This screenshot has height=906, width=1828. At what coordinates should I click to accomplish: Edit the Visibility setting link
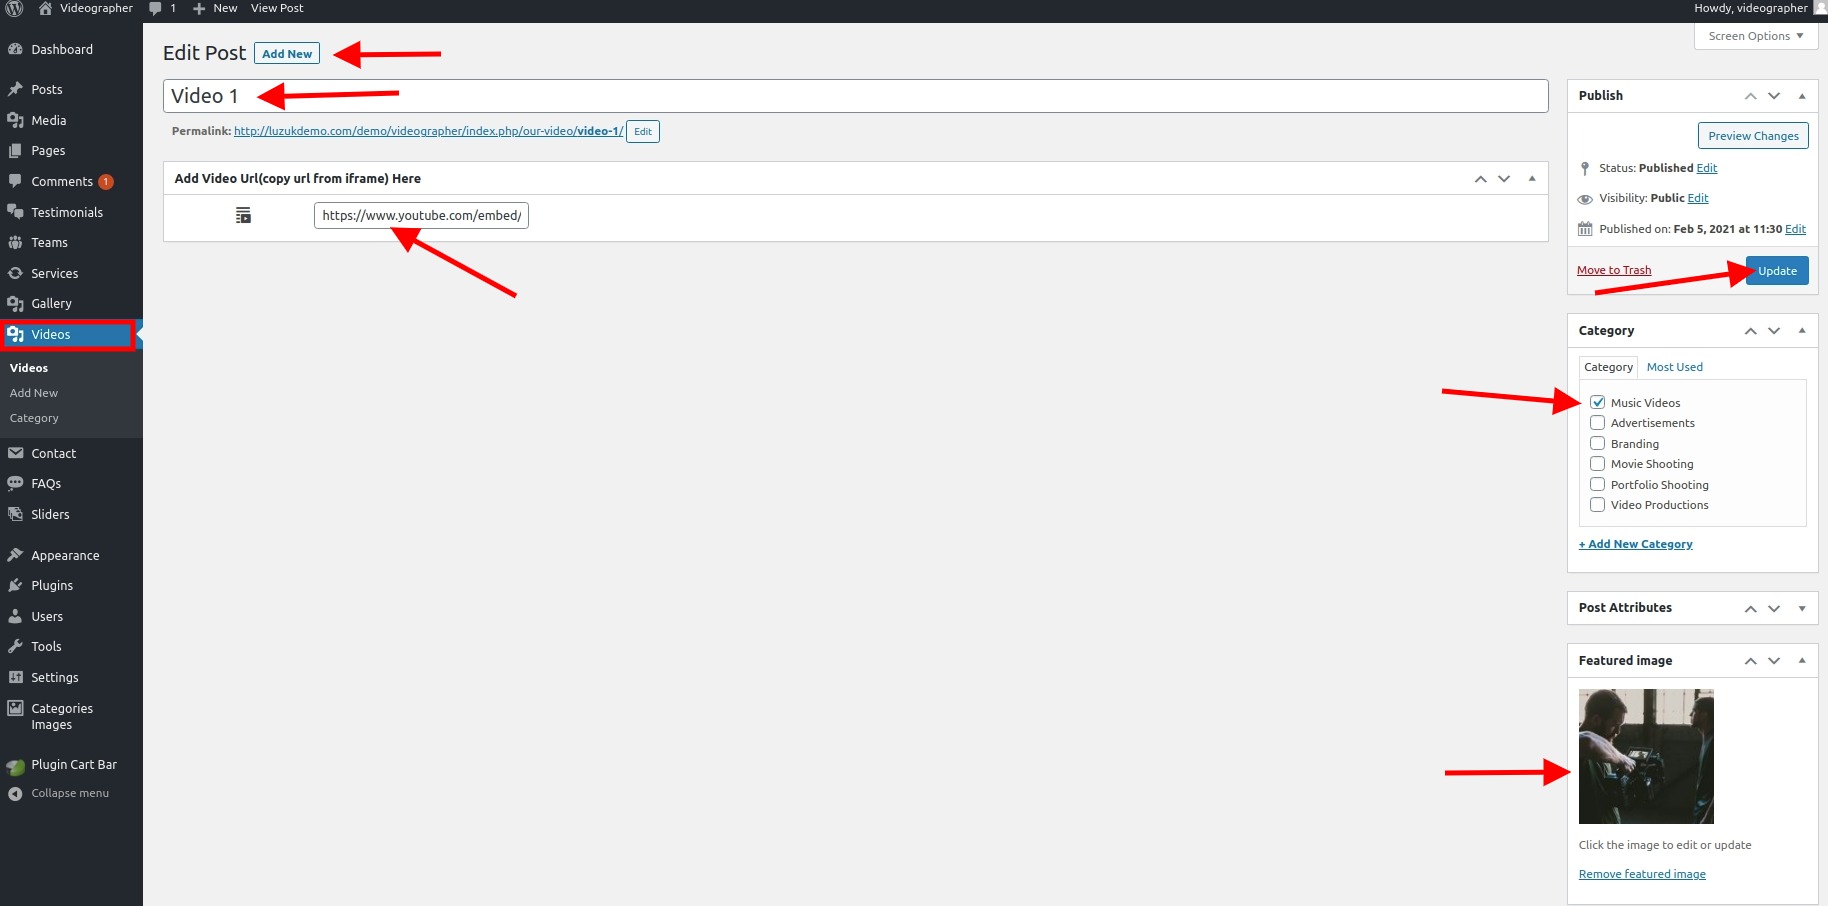pyautogui.click(x=1698, y=198)
